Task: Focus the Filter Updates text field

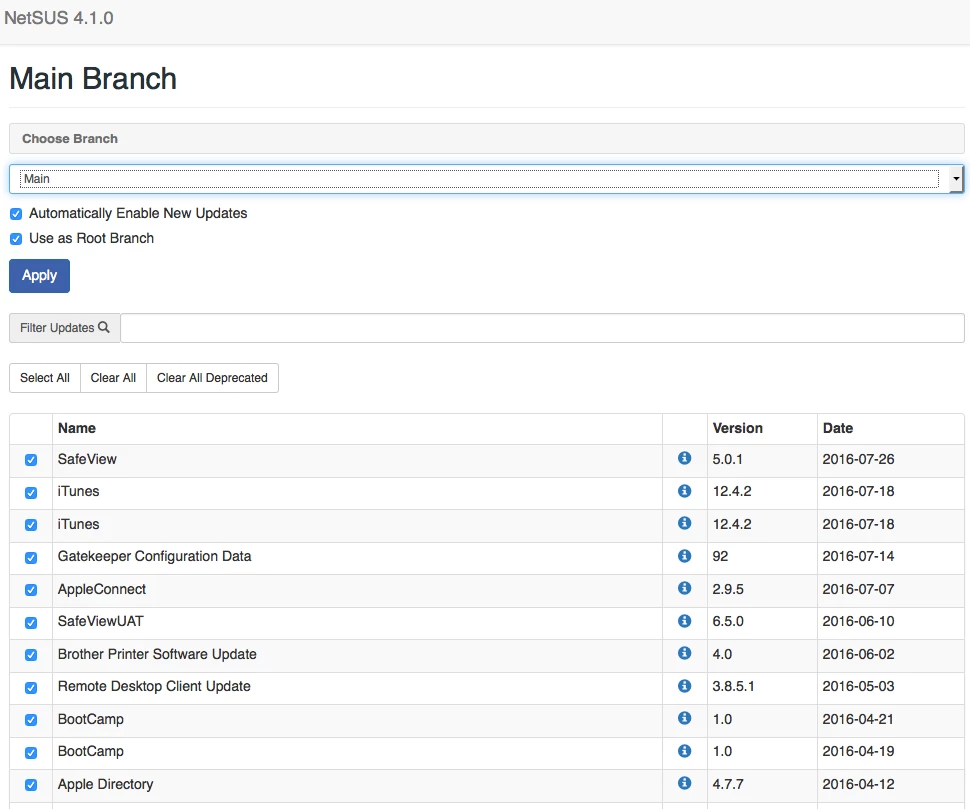Action: click(543, 328)
